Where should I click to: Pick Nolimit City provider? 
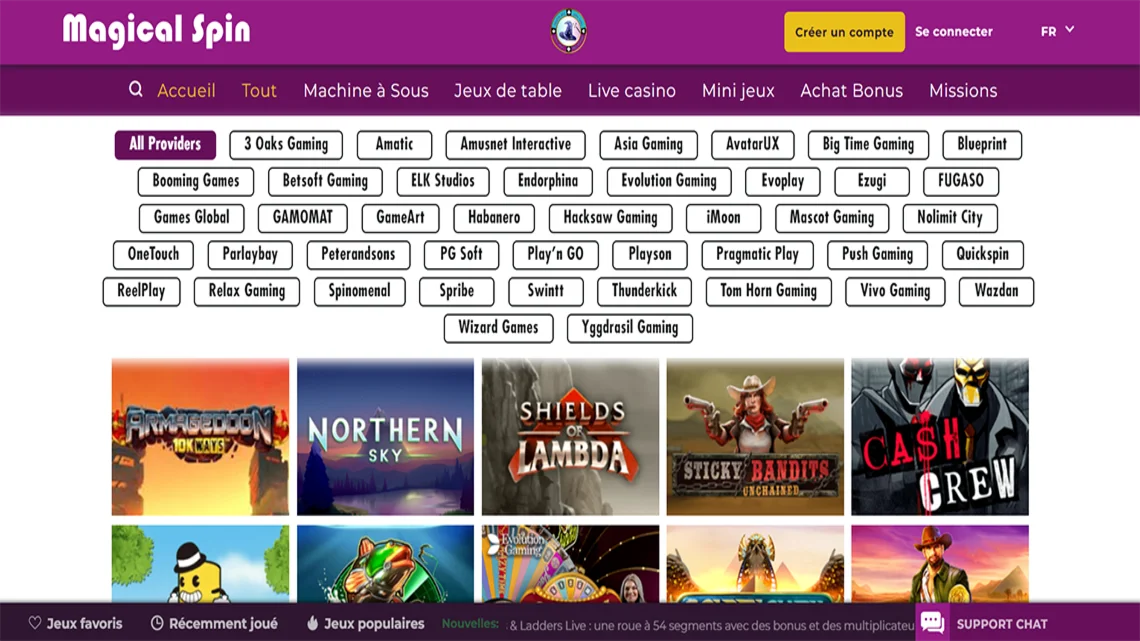950,217
